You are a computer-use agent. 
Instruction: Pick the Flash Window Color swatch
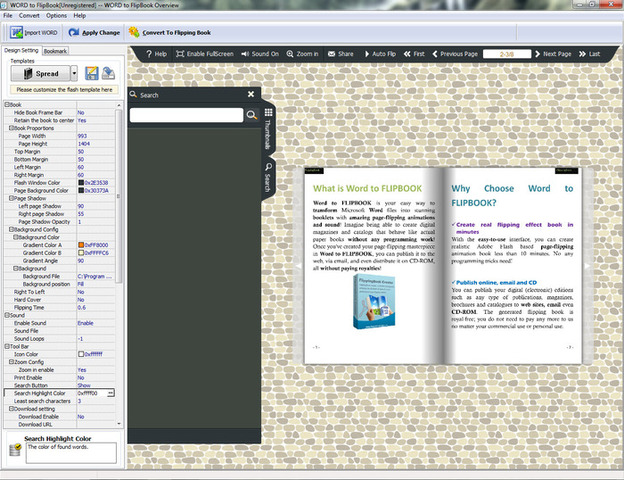pyautogui.click(x=81, y=183)
